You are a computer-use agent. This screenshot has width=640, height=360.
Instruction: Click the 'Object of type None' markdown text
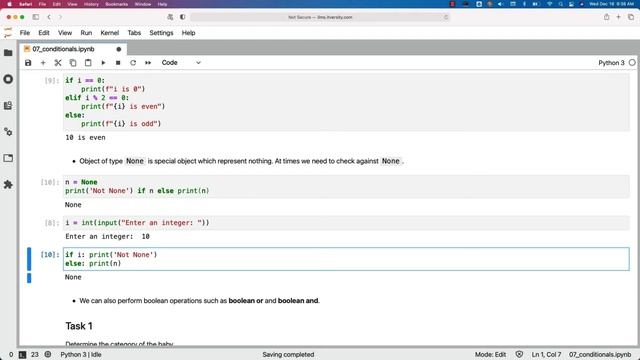pos(241,161)
